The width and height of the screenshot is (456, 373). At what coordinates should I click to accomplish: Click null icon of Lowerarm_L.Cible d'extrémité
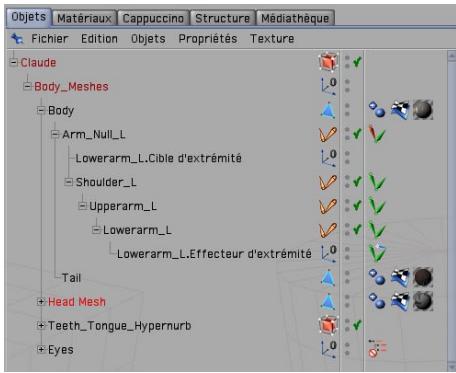pos(329,158)
